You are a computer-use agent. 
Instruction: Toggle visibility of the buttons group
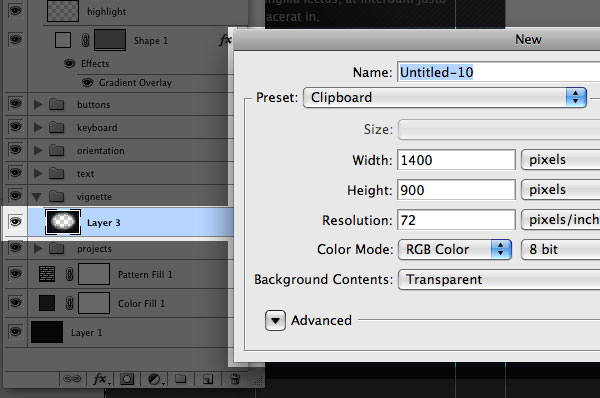coord(15,104)
